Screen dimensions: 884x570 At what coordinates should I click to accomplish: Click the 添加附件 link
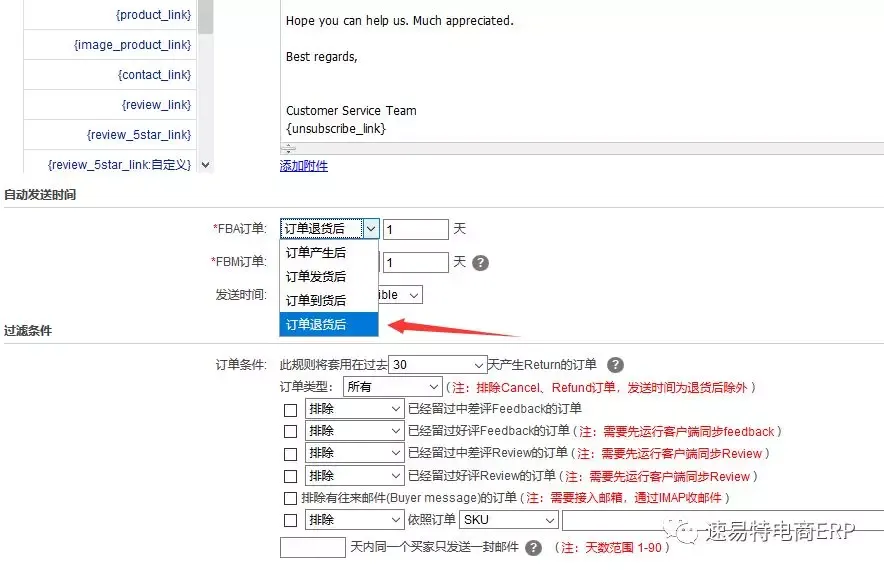303,166
